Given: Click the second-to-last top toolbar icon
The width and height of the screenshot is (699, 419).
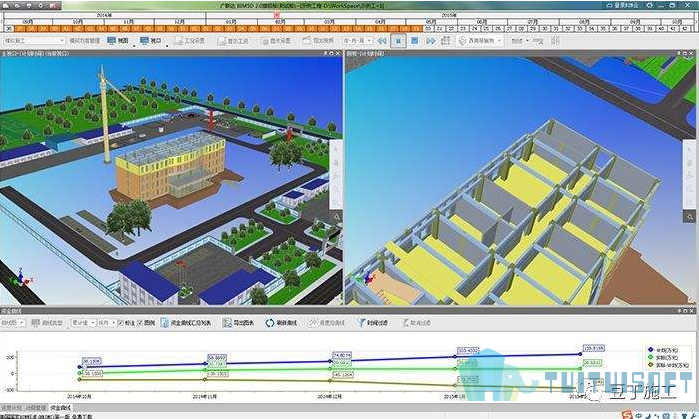Looking at the screenshot, I should coord(539,41).
